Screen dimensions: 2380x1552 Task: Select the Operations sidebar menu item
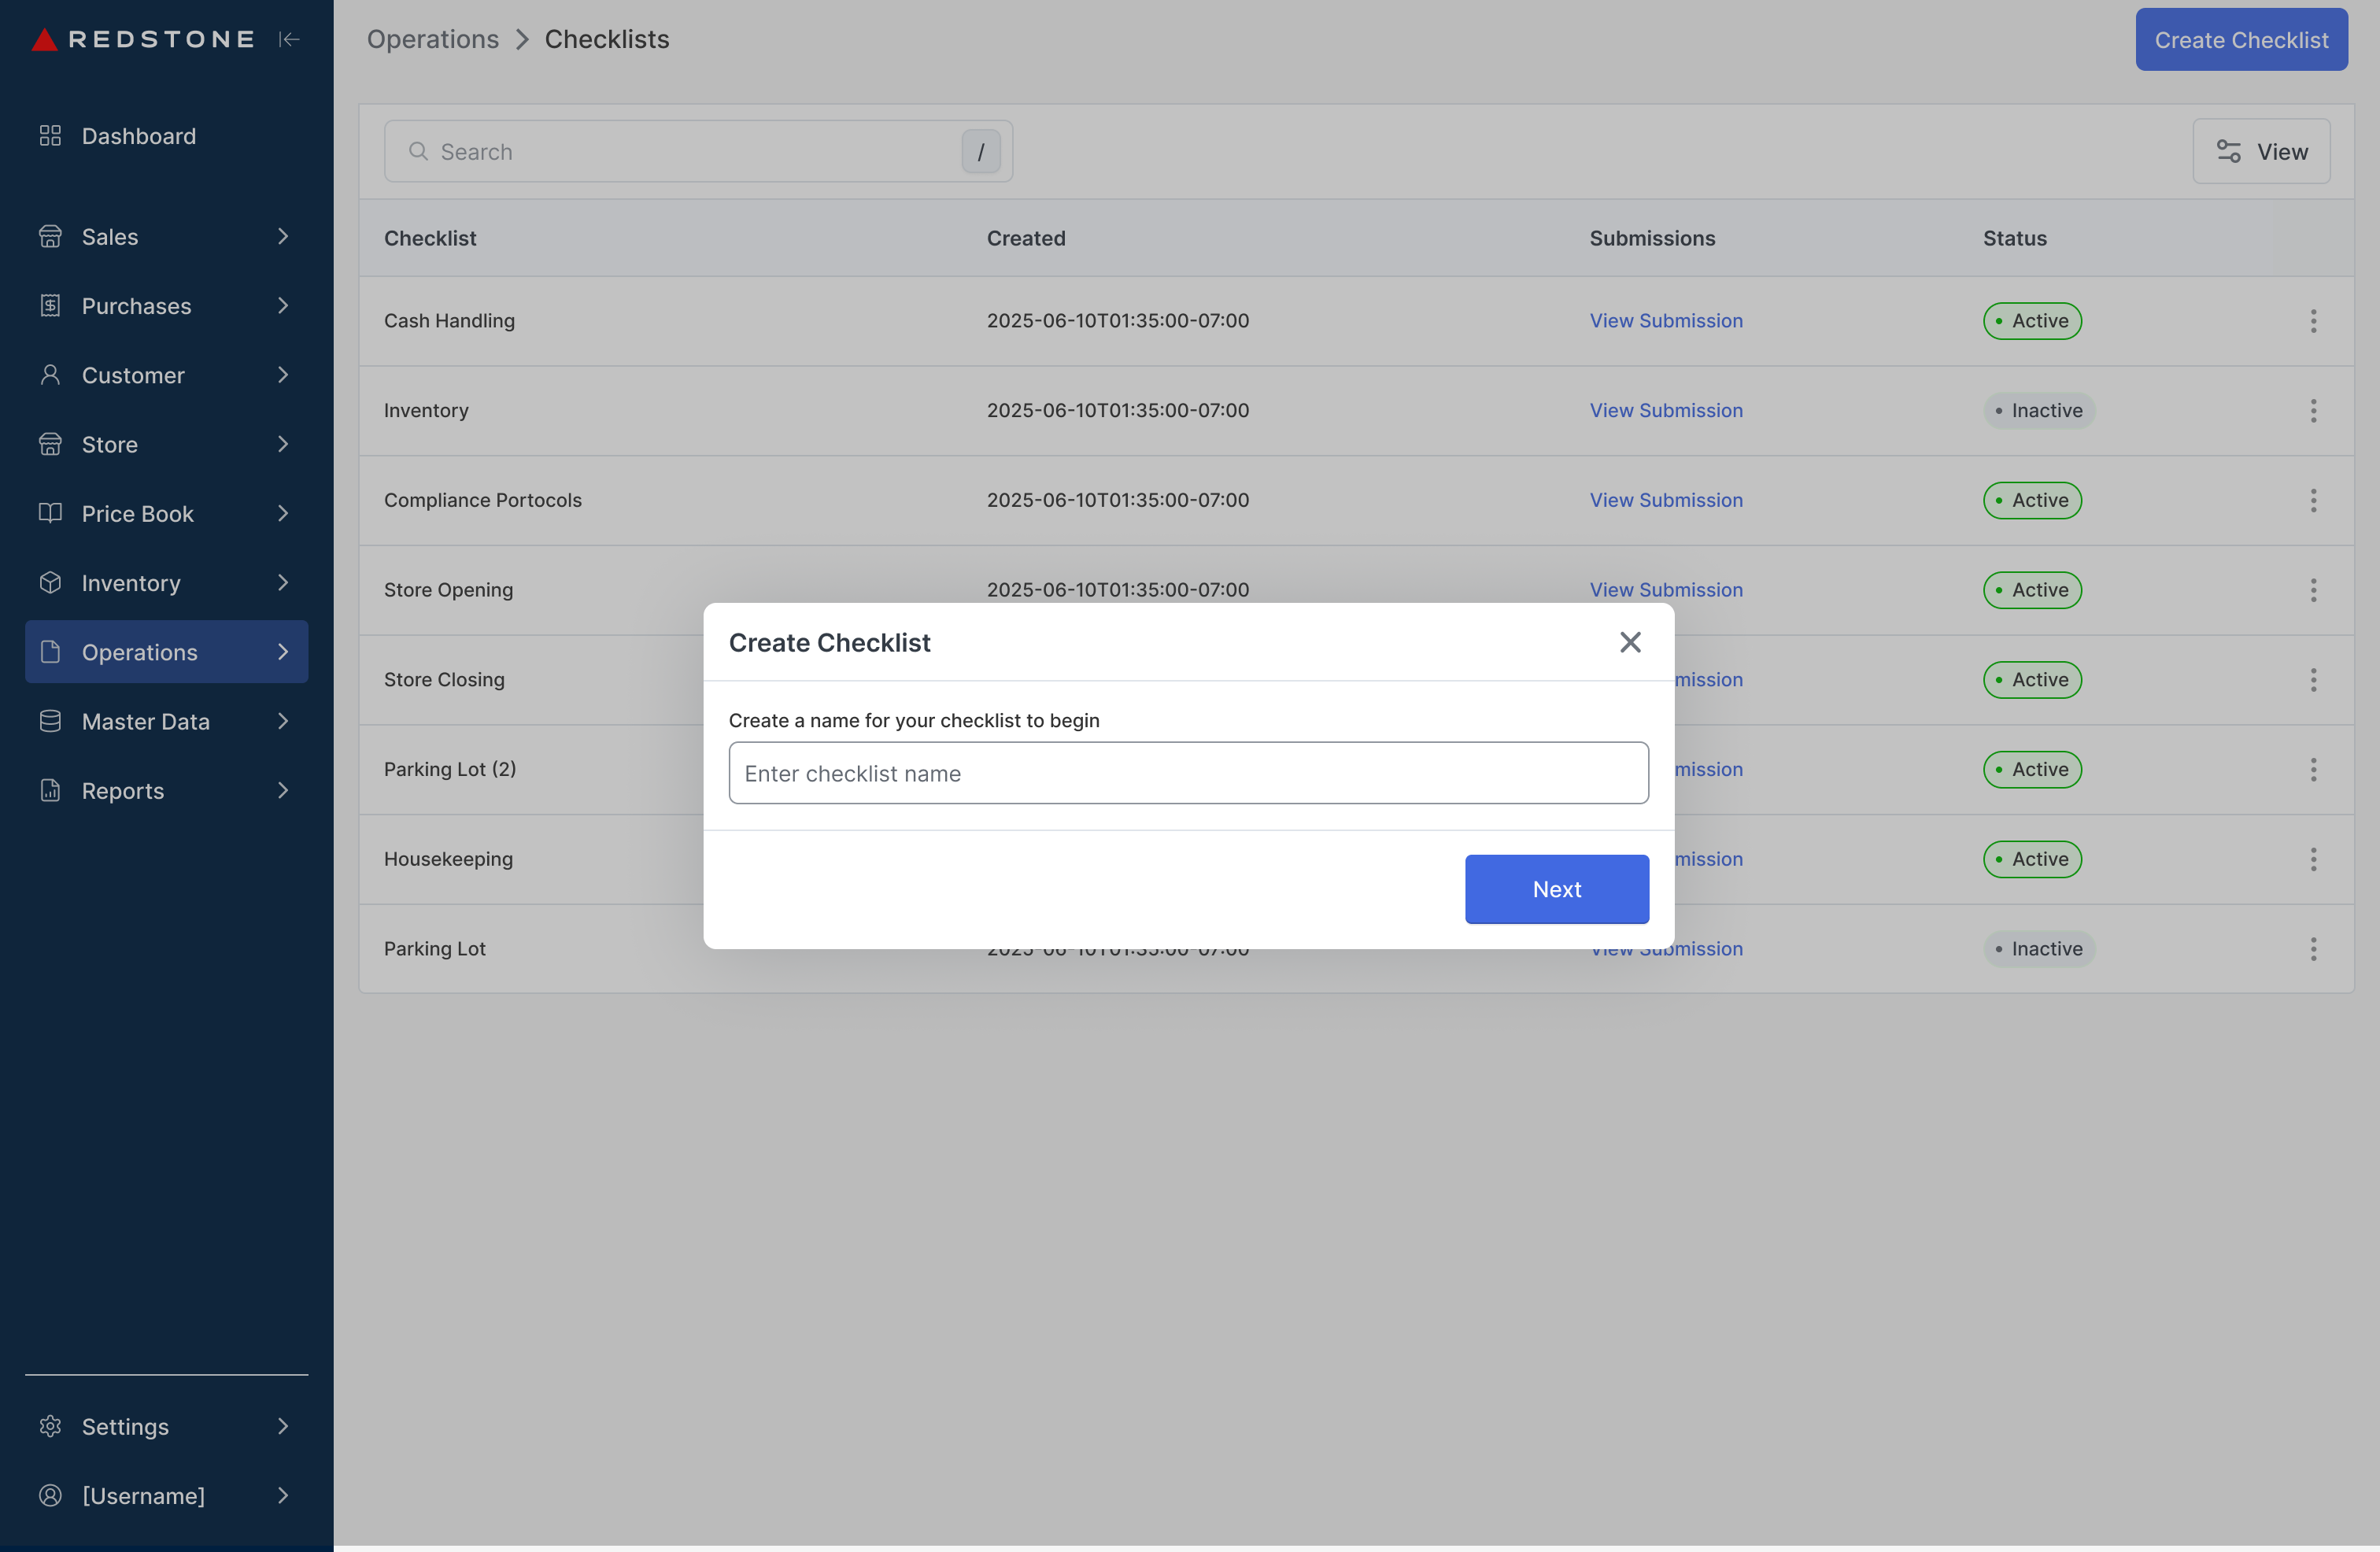pos(140,652)
